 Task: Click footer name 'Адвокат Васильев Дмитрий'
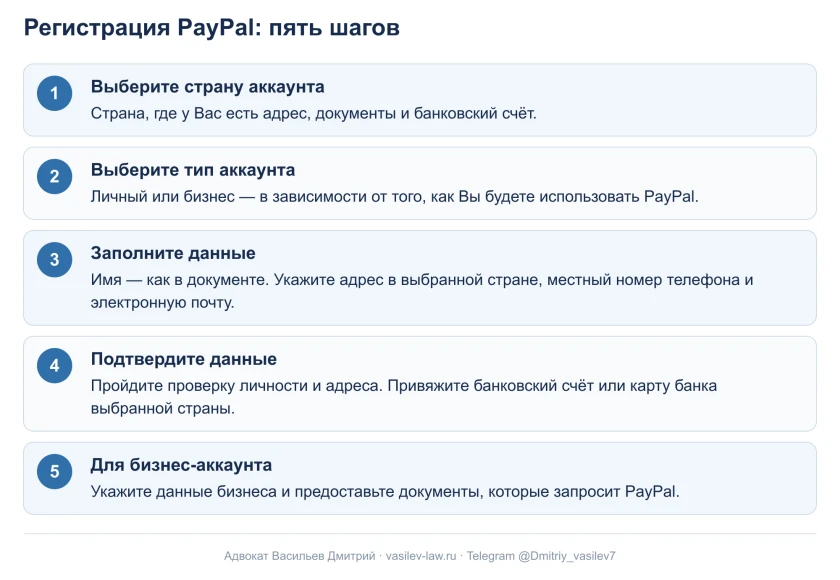[x=299, y=556]
